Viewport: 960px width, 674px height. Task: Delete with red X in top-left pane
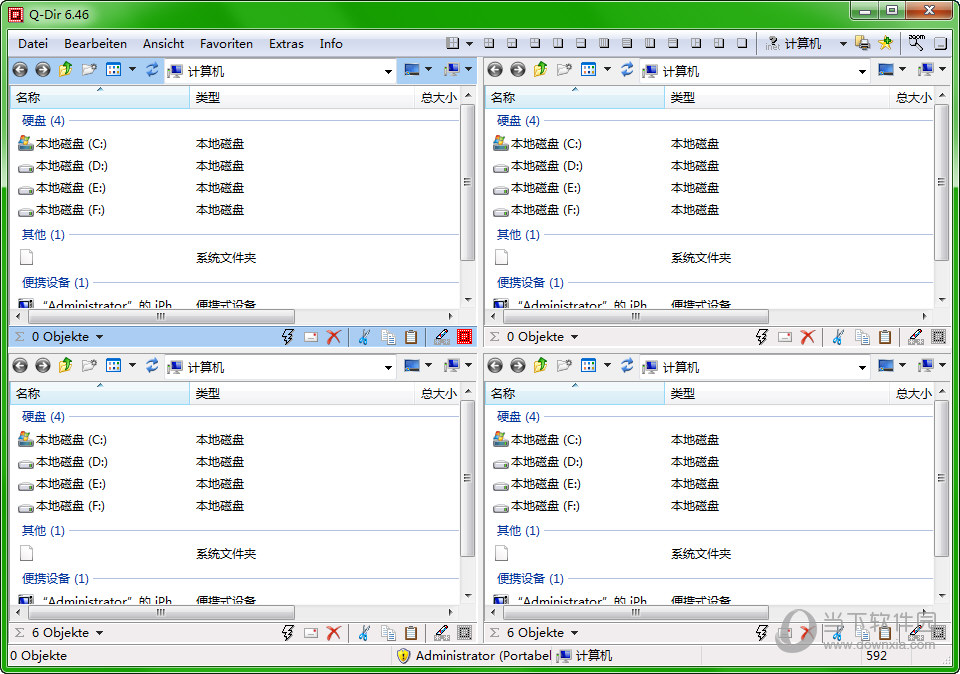[x=334, y=337]
